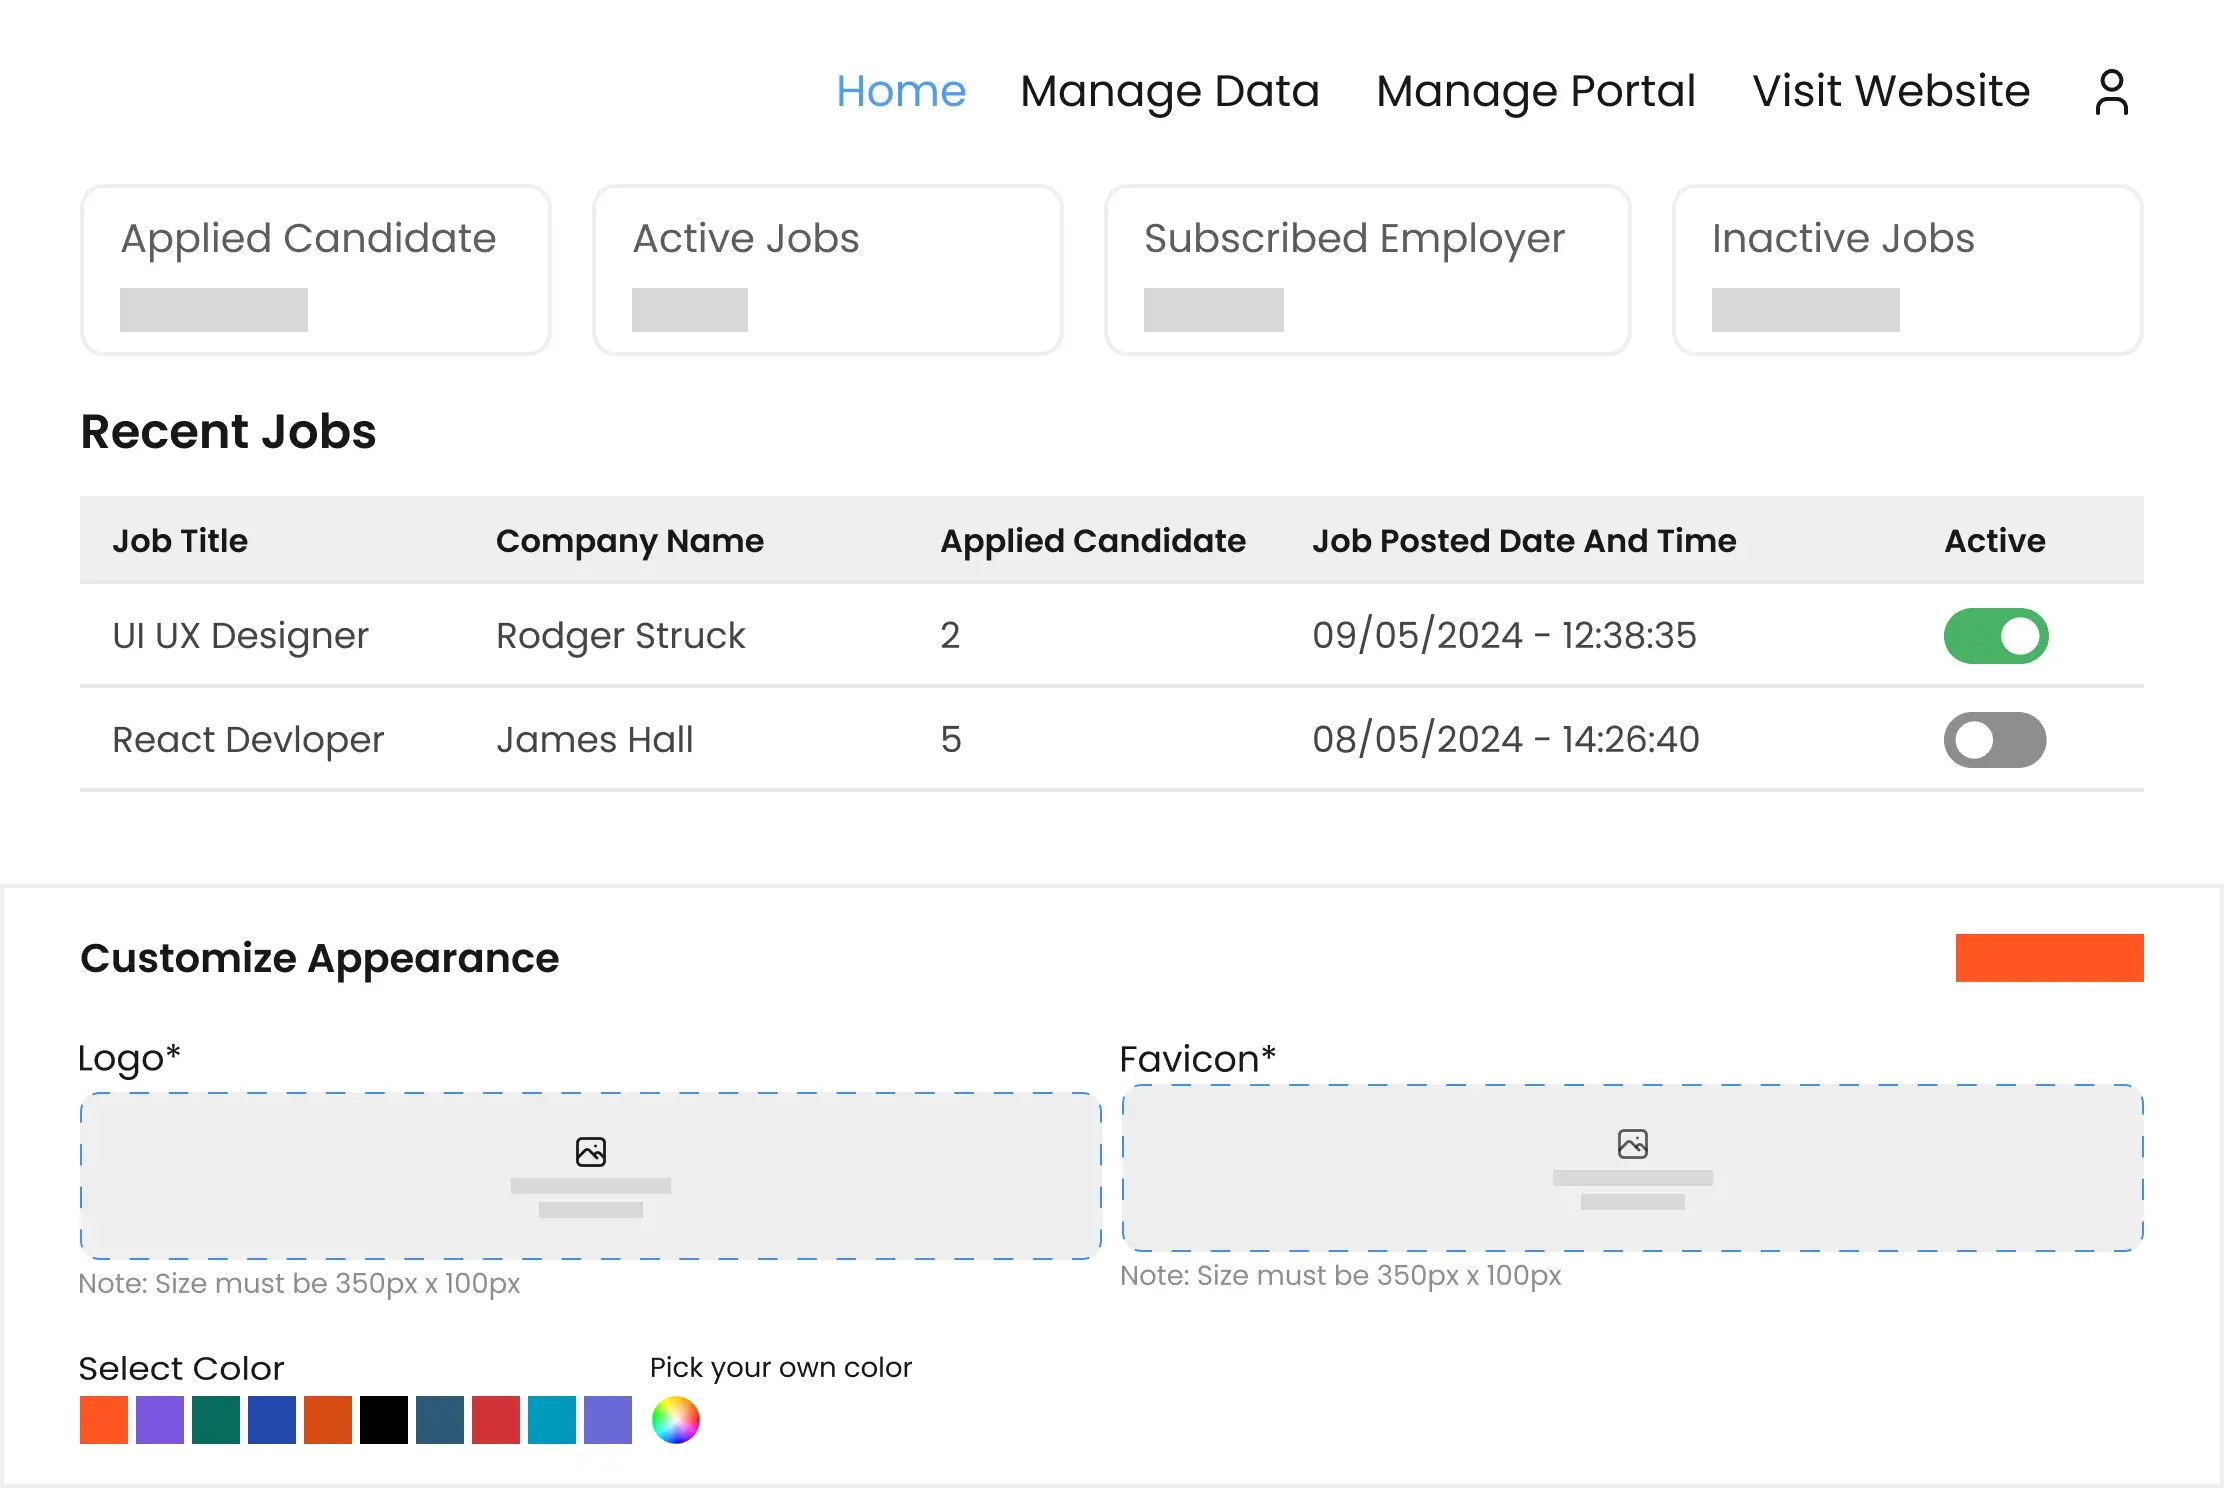Select the purple color swatch

coord(160,1420)
